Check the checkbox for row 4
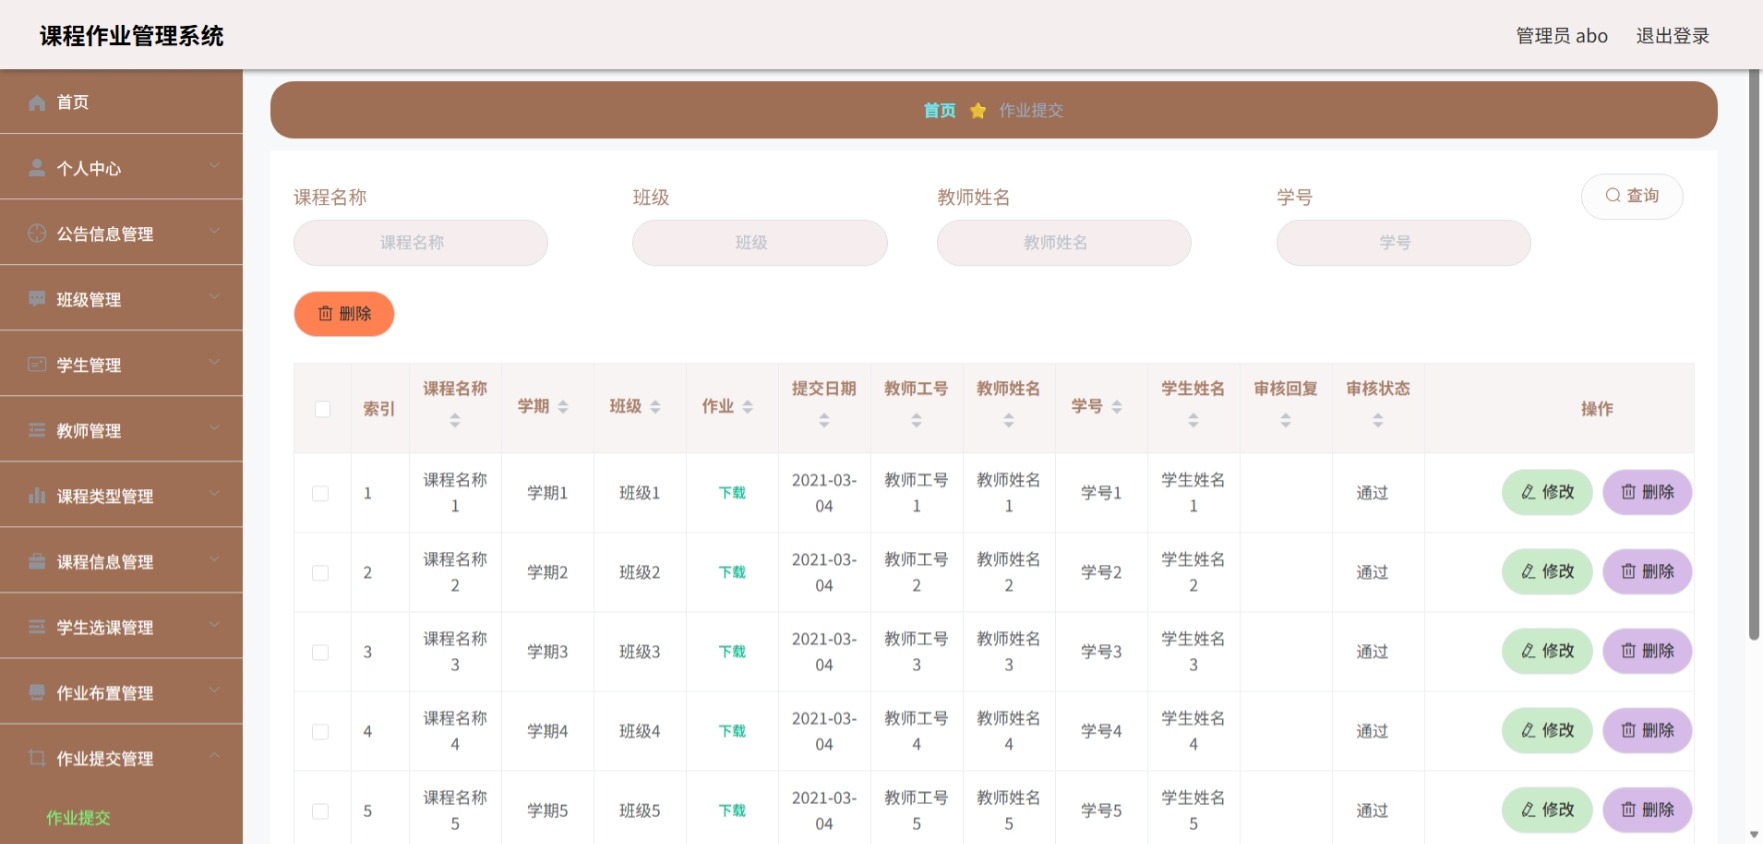 click(x=320, y=732)
